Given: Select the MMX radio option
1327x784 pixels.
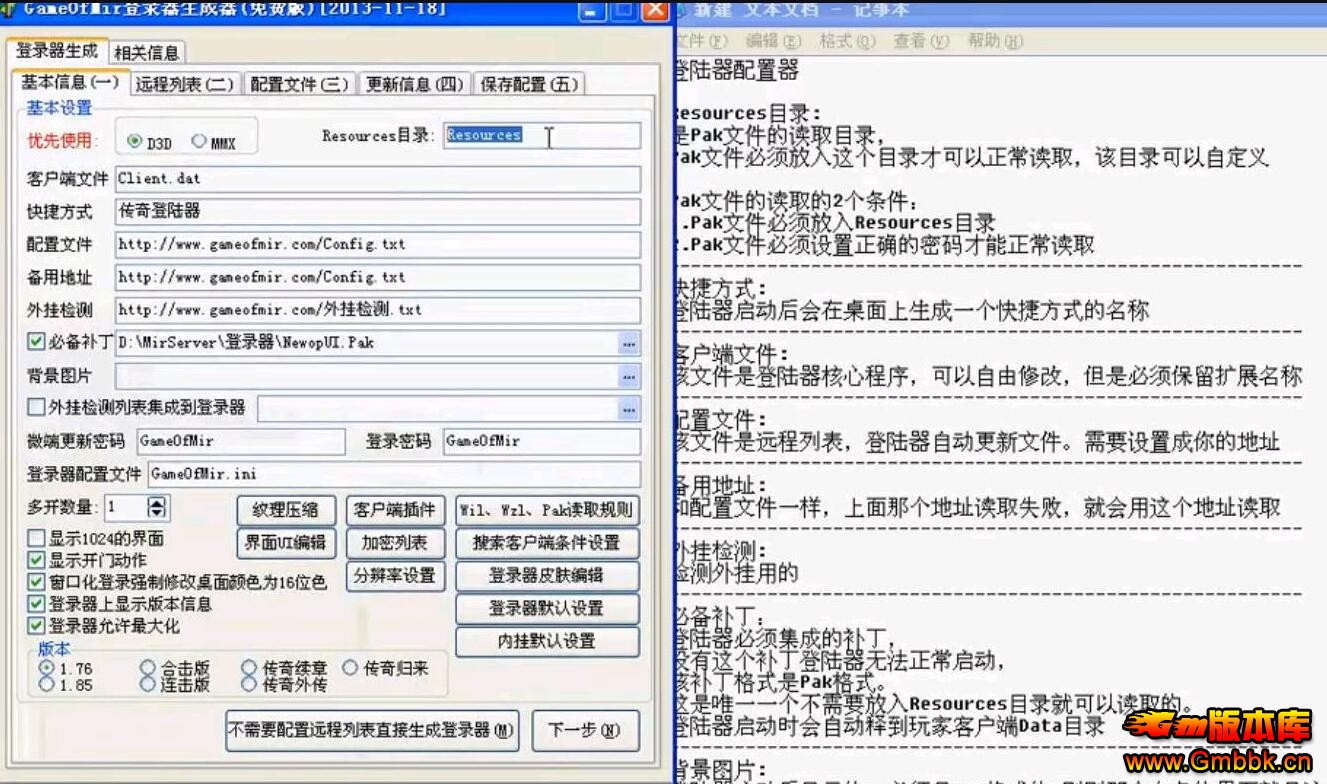Looking at the screenshot, I should tap(199, 142).
